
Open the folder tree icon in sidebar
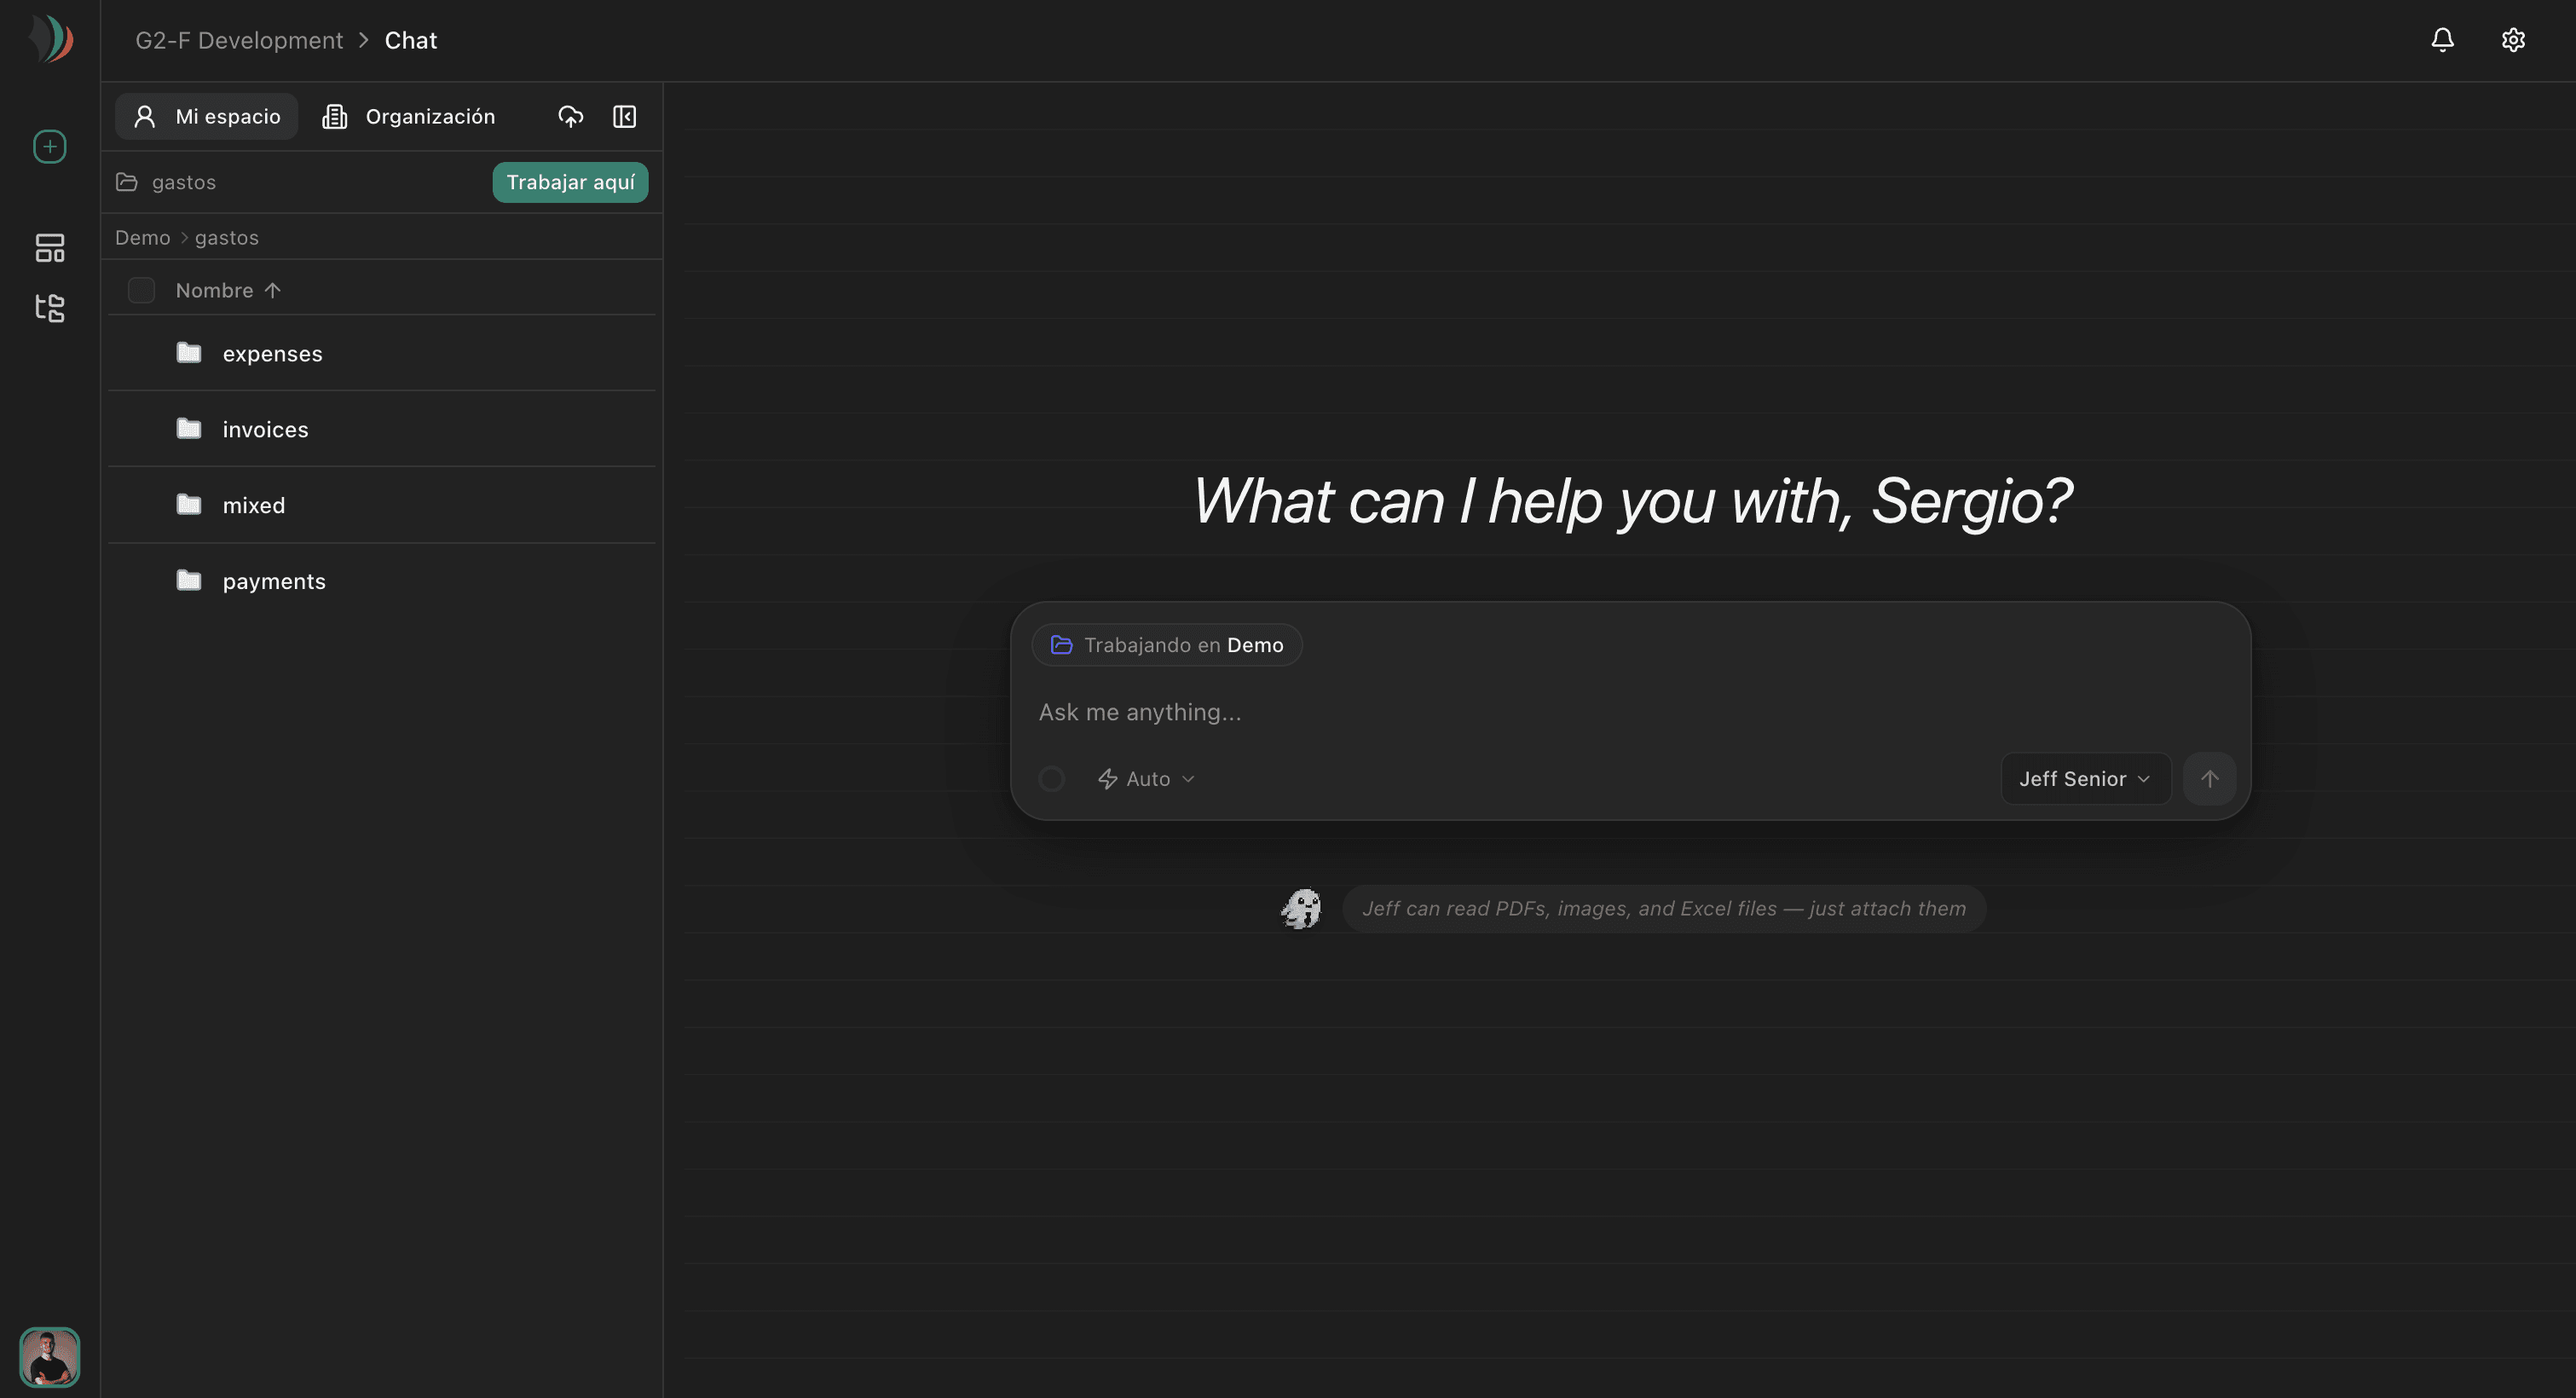click(49, 307)
